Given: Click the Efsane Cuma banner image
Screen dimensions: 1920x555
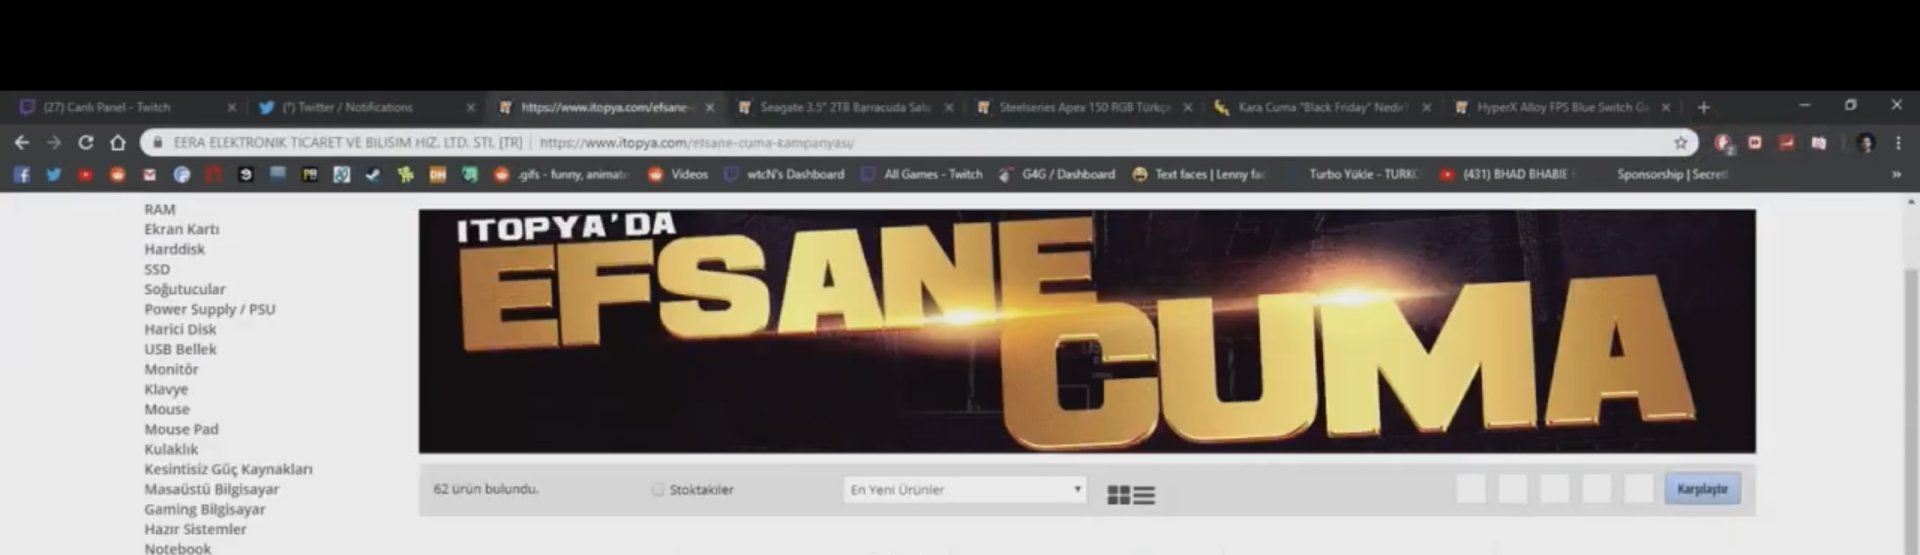Looking at the screenshot, I should tap(1087, 331).
